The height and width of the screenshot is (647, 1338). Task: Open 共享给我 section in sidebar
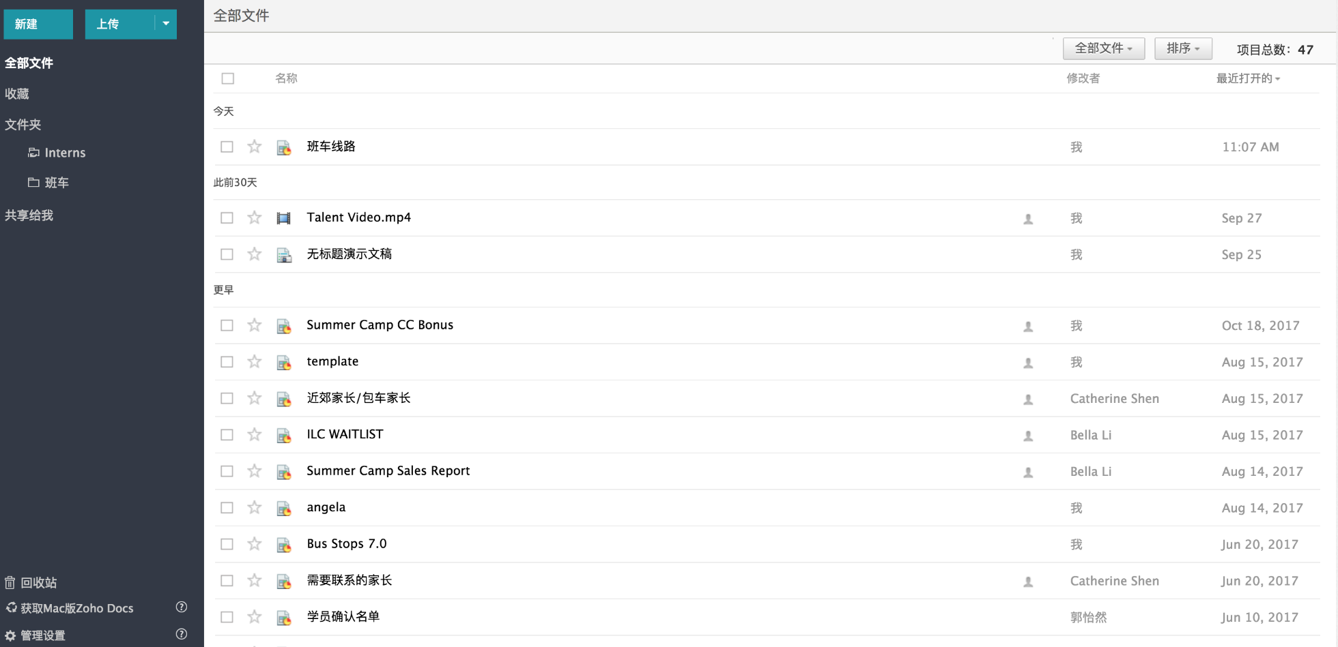[29, 215]
